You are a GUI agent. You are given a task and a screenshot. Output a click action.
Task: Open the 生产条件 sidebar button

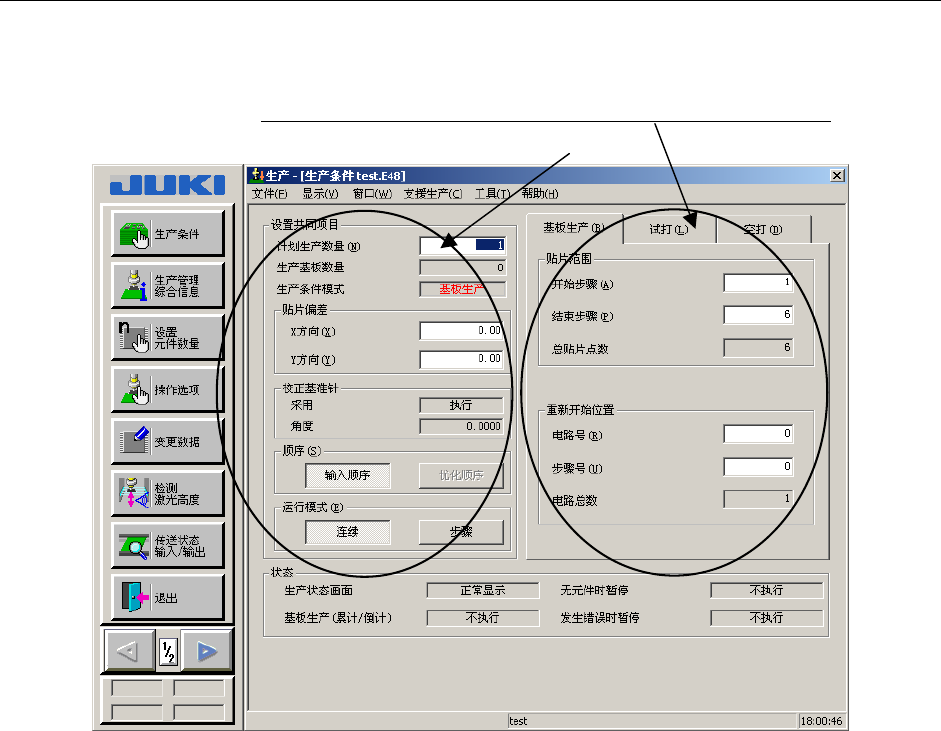[x=167, y=233]
